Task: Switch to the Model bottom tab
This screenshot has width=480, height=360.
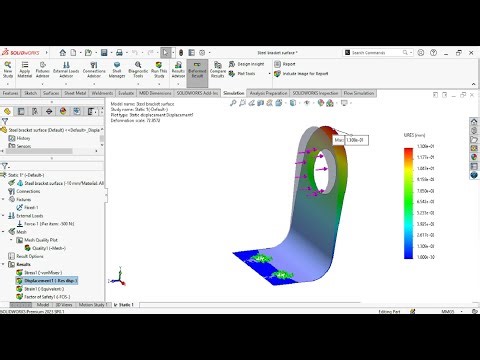Action: click(43, 305)
